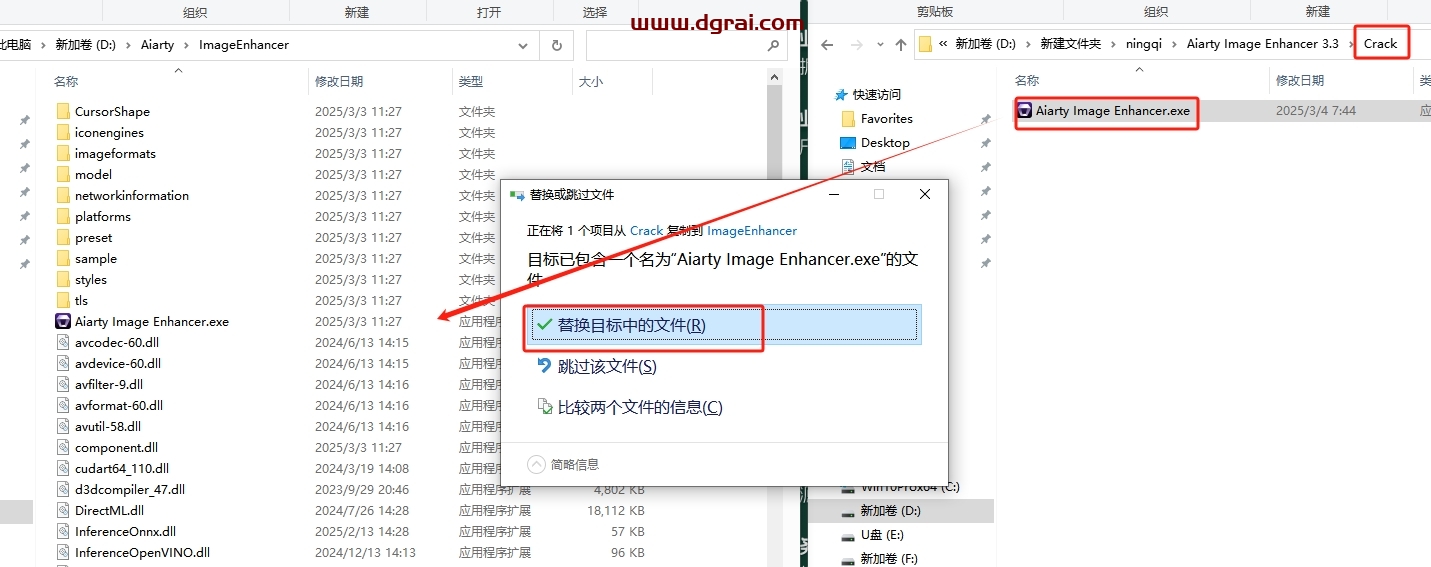Select InferenceOpenVINO.dll file name

coord(142,553)
